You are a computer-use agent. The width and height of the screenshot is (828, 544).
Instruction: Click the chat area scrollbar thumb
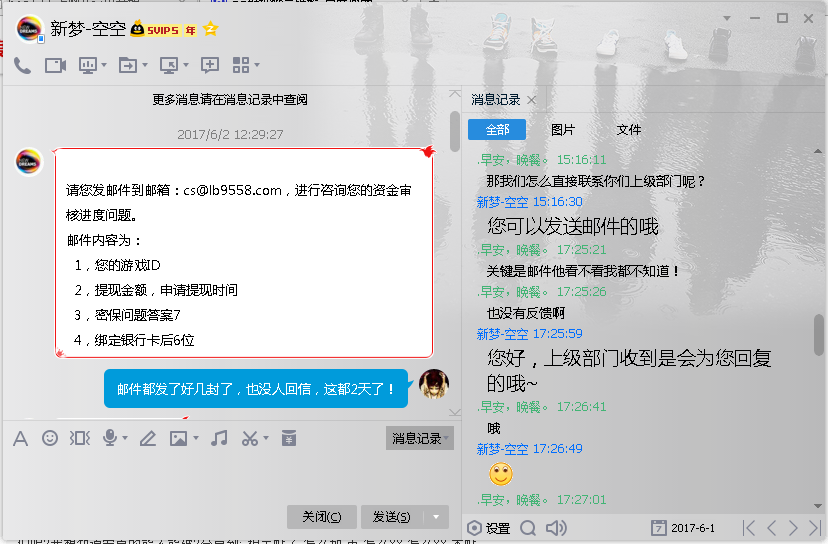455,131
